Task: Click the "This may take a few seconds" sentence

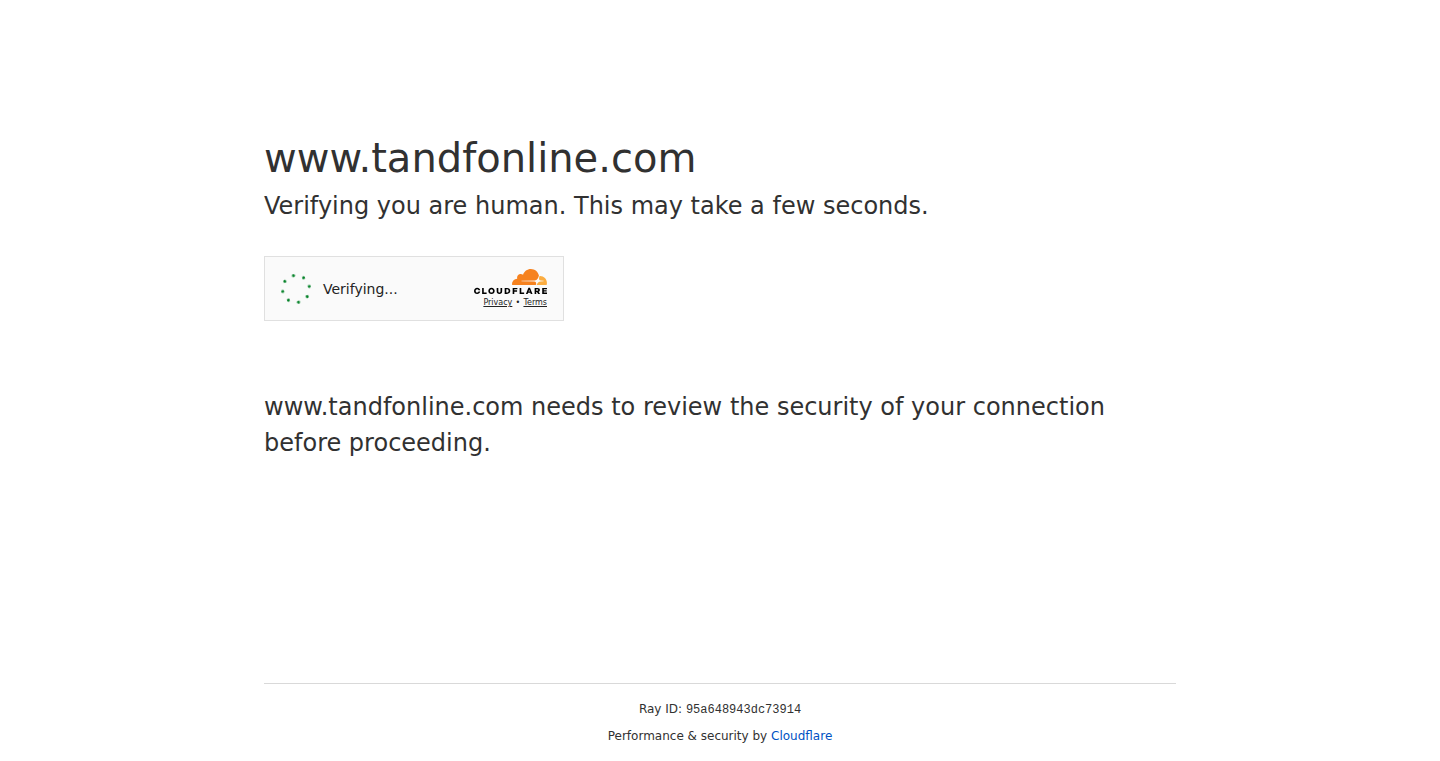Action: pyautogui.click(x=751, y=206)
